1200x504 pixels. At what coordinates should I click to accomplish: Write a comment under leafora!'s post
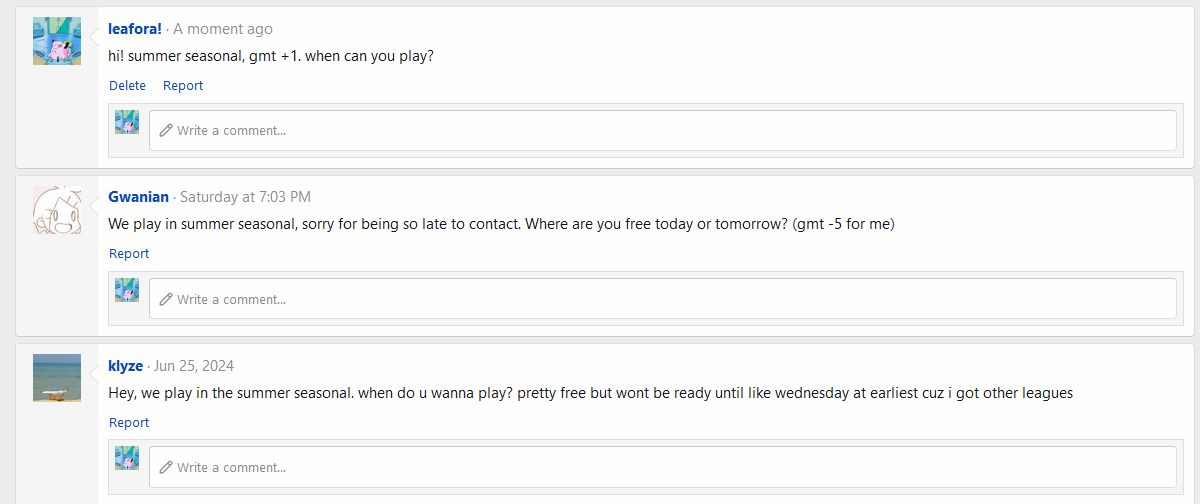[662, 130]
